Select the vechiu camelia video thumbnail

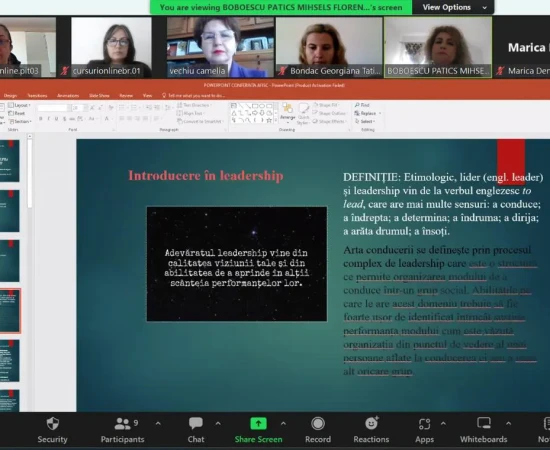click(220, 47)
